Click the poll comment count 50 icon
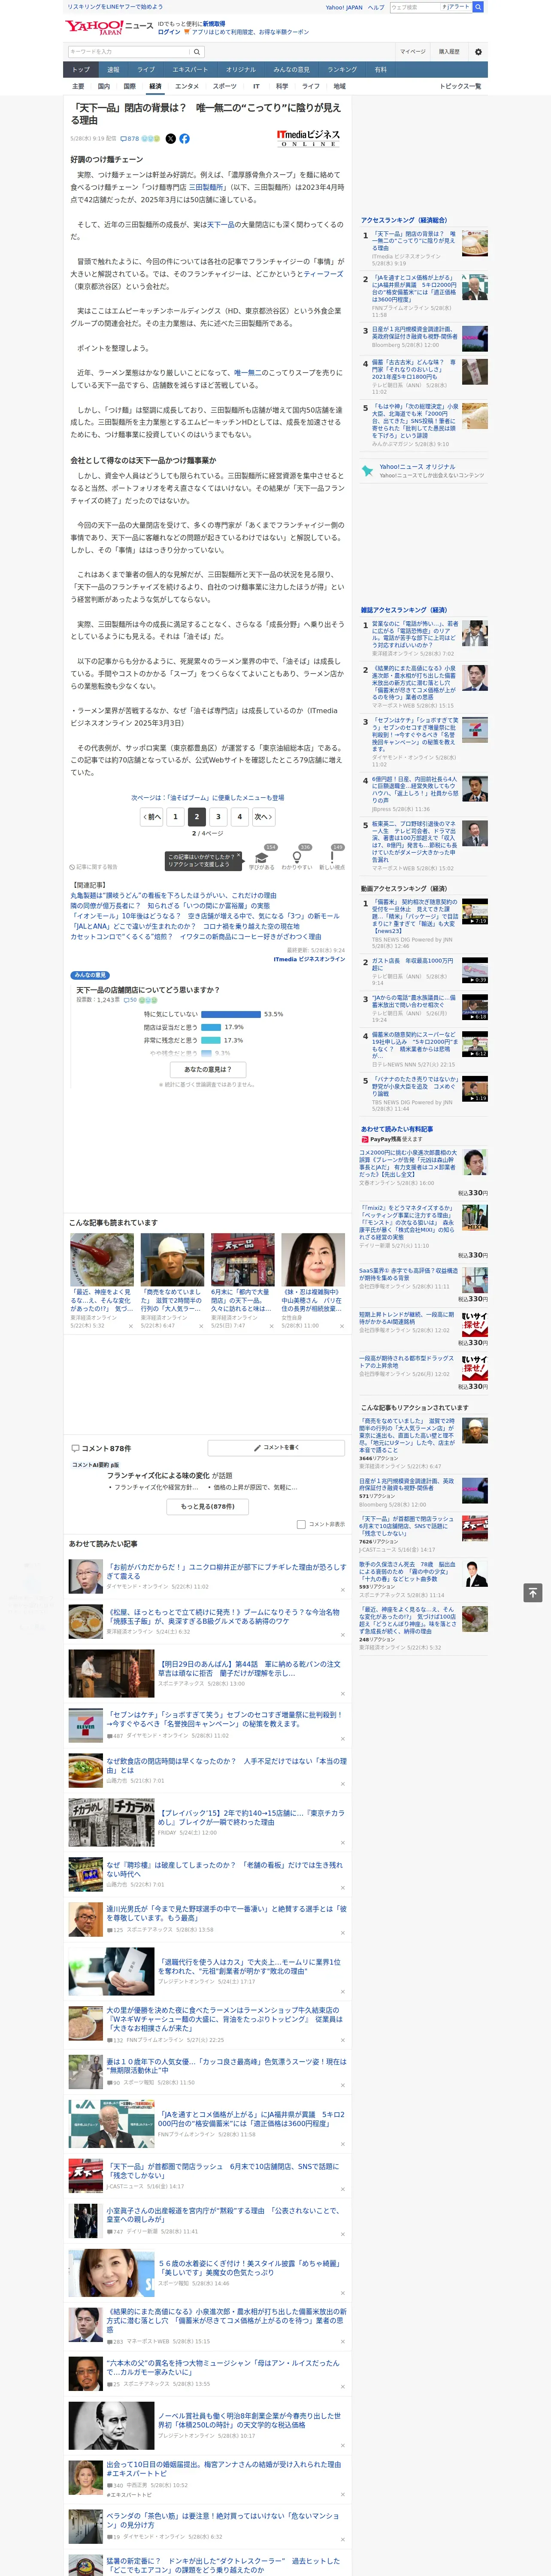Image resolution: width=551 pixels, height=2576 pixels. point(129,999)
